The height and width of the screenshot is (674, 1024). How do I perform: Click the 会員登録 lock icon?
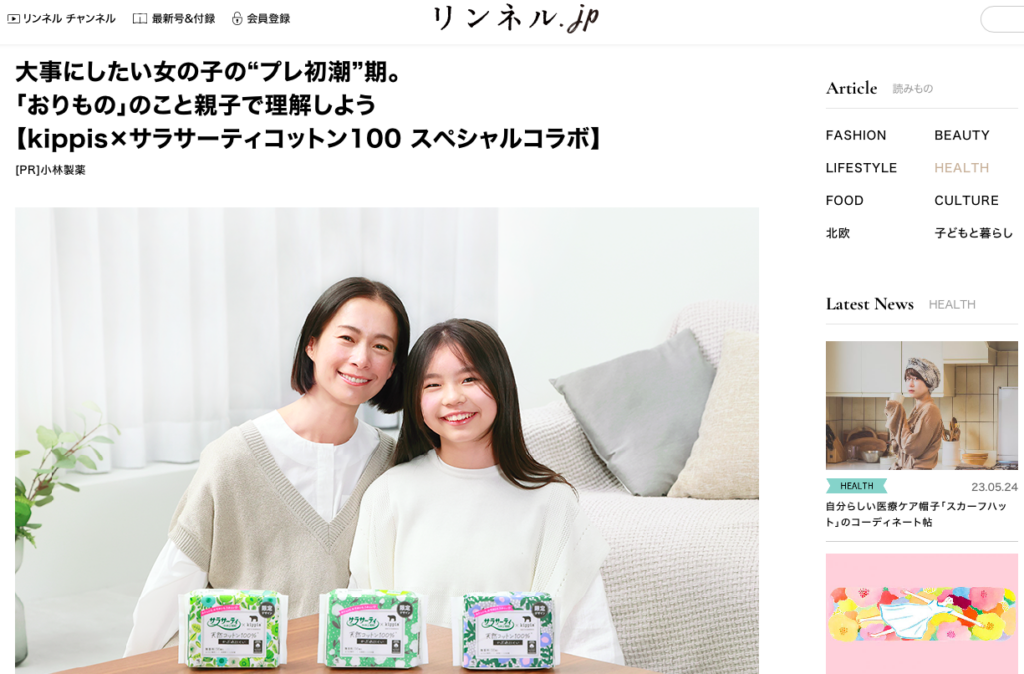click(x=237, y=19)
